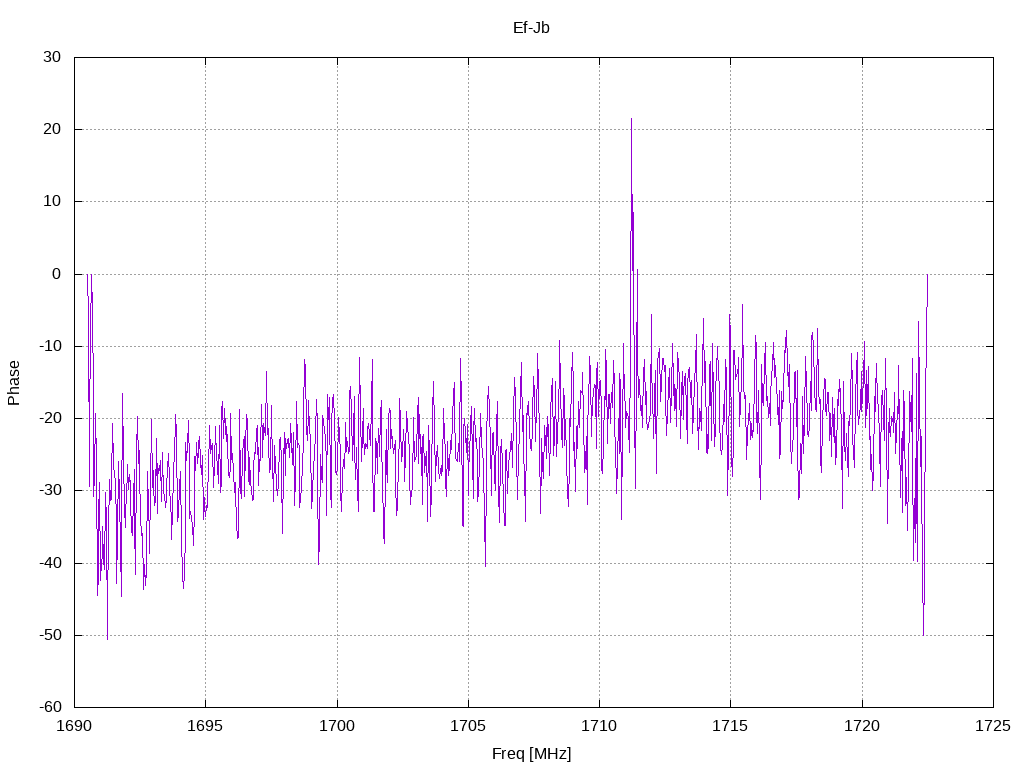Click the y-axis tick label -60
1024x768 pixels.
tap(50, 707)
